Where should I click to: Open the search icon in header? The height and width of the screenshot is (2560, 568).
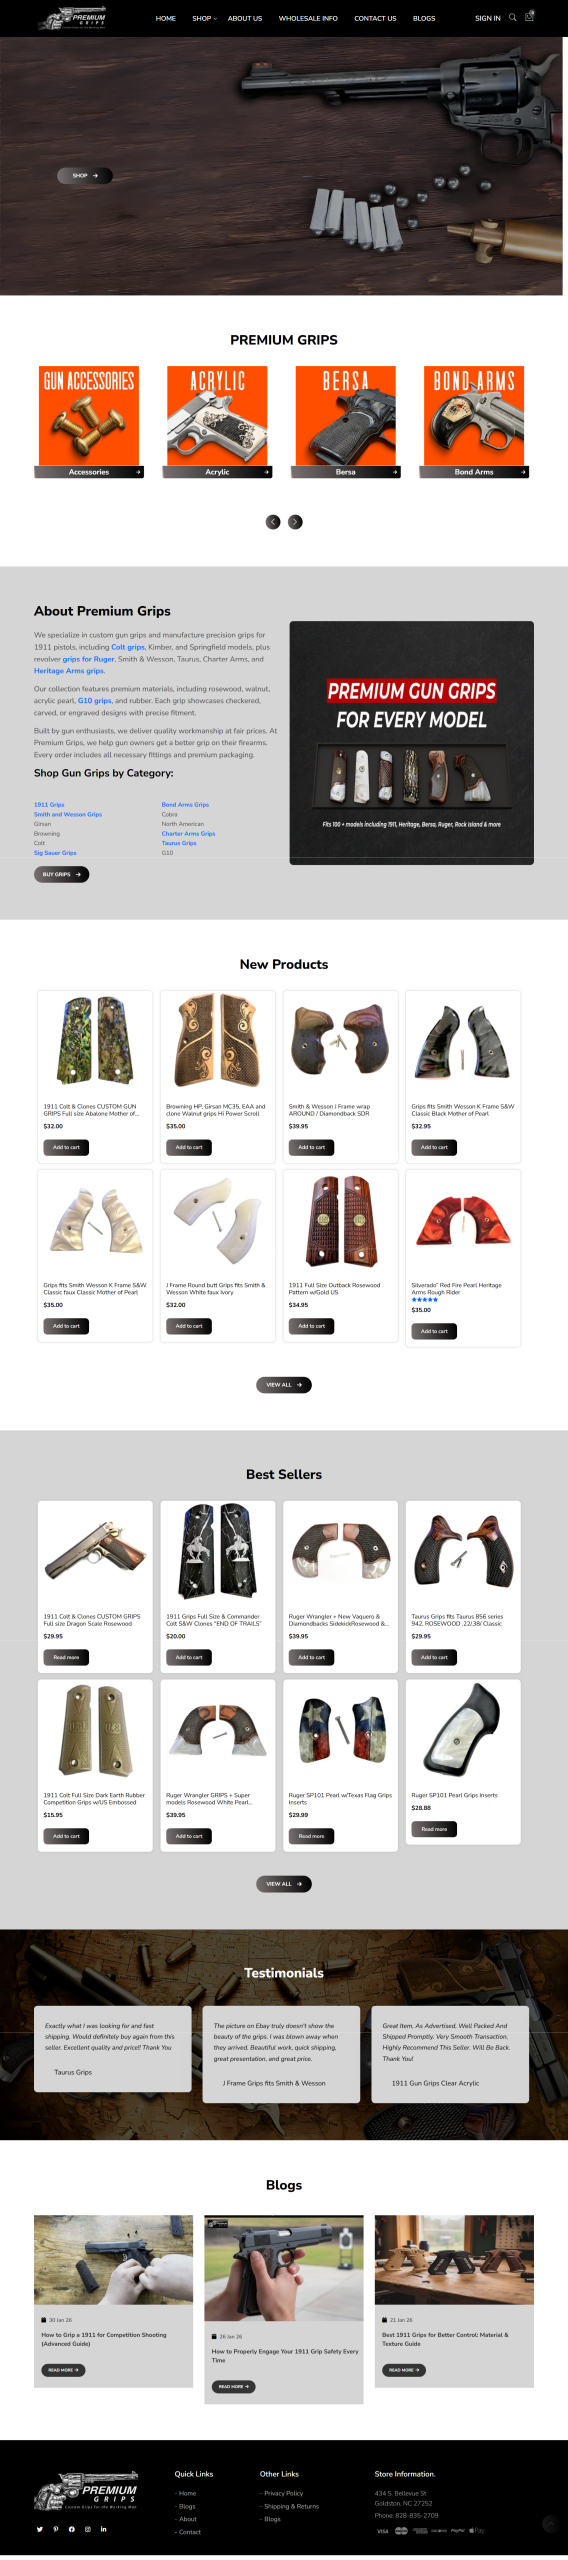tap(513, 17)
